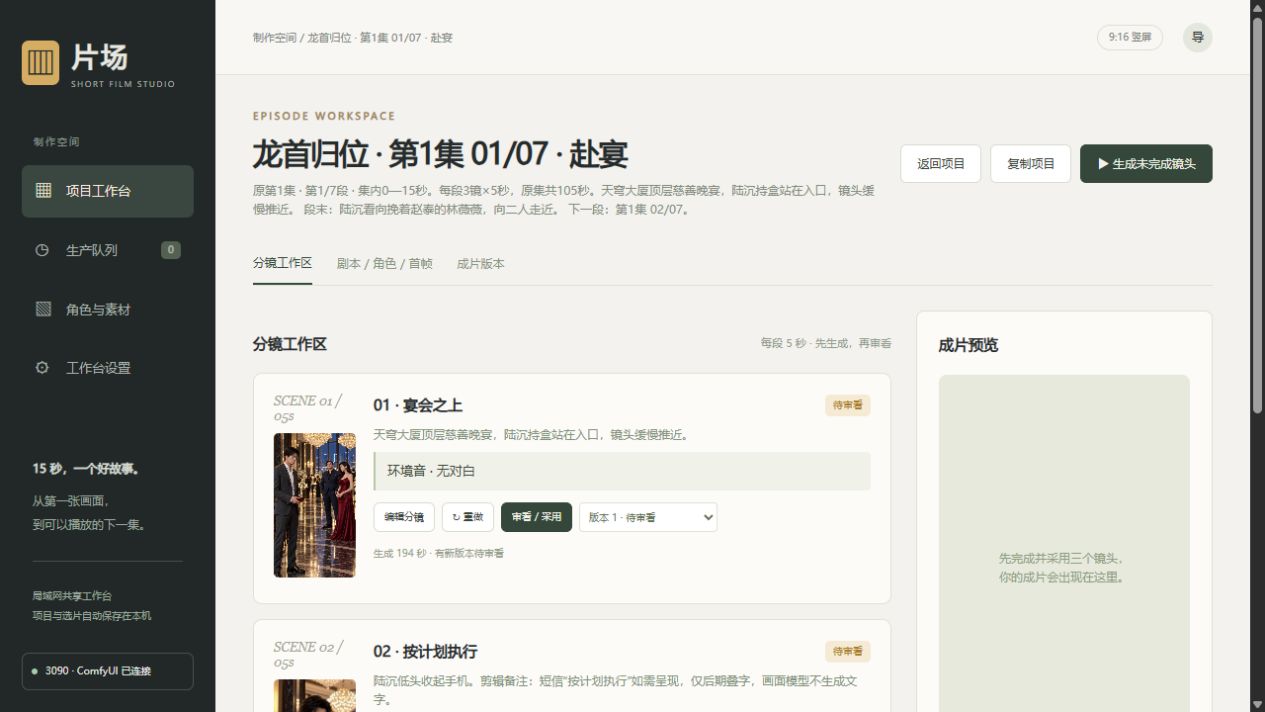Open 角色与素材 in the sidebar
The height and width of the screenshot is (712, 1265).
pyautogui.click(x=108, y=309)
